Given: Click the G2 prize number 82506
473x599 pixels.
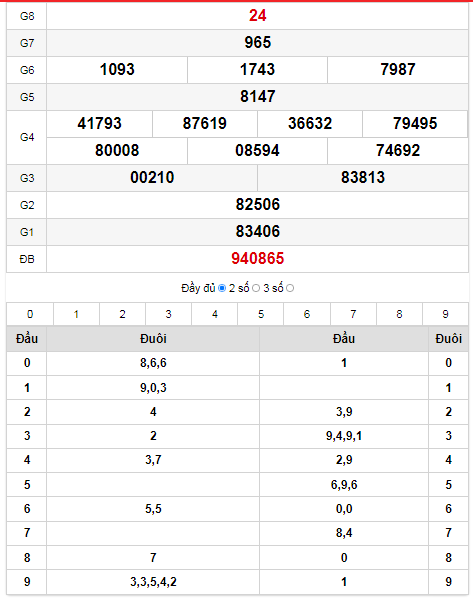Looking at the screenshot, I should click(x=258, y=204).
